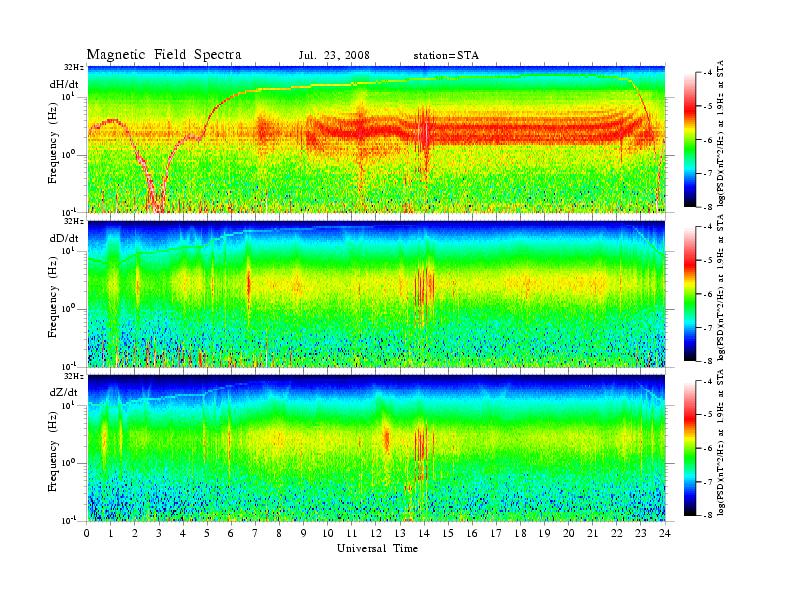Click the time axis tick label "12"
The width and height of the screenshot is (792, 612).
[376, 533]
